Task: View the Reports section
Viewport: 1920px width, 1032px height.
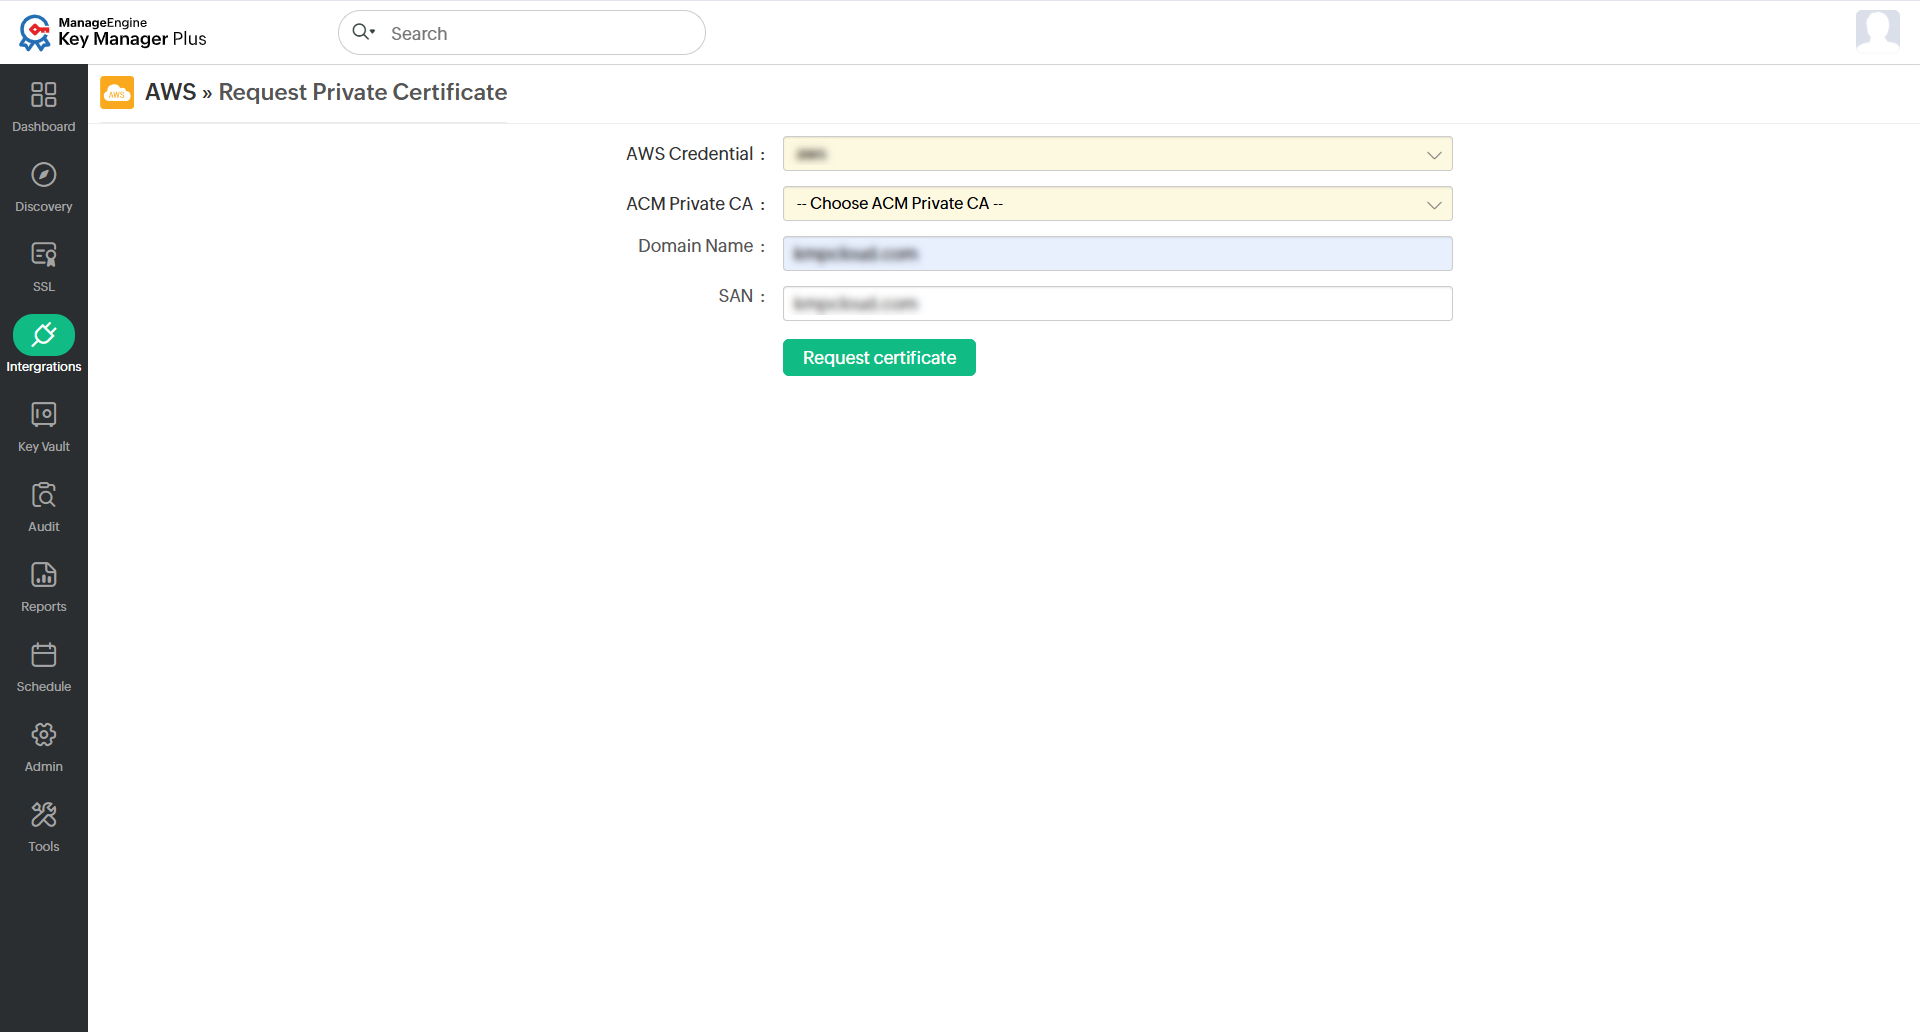Action: [44, 586]
